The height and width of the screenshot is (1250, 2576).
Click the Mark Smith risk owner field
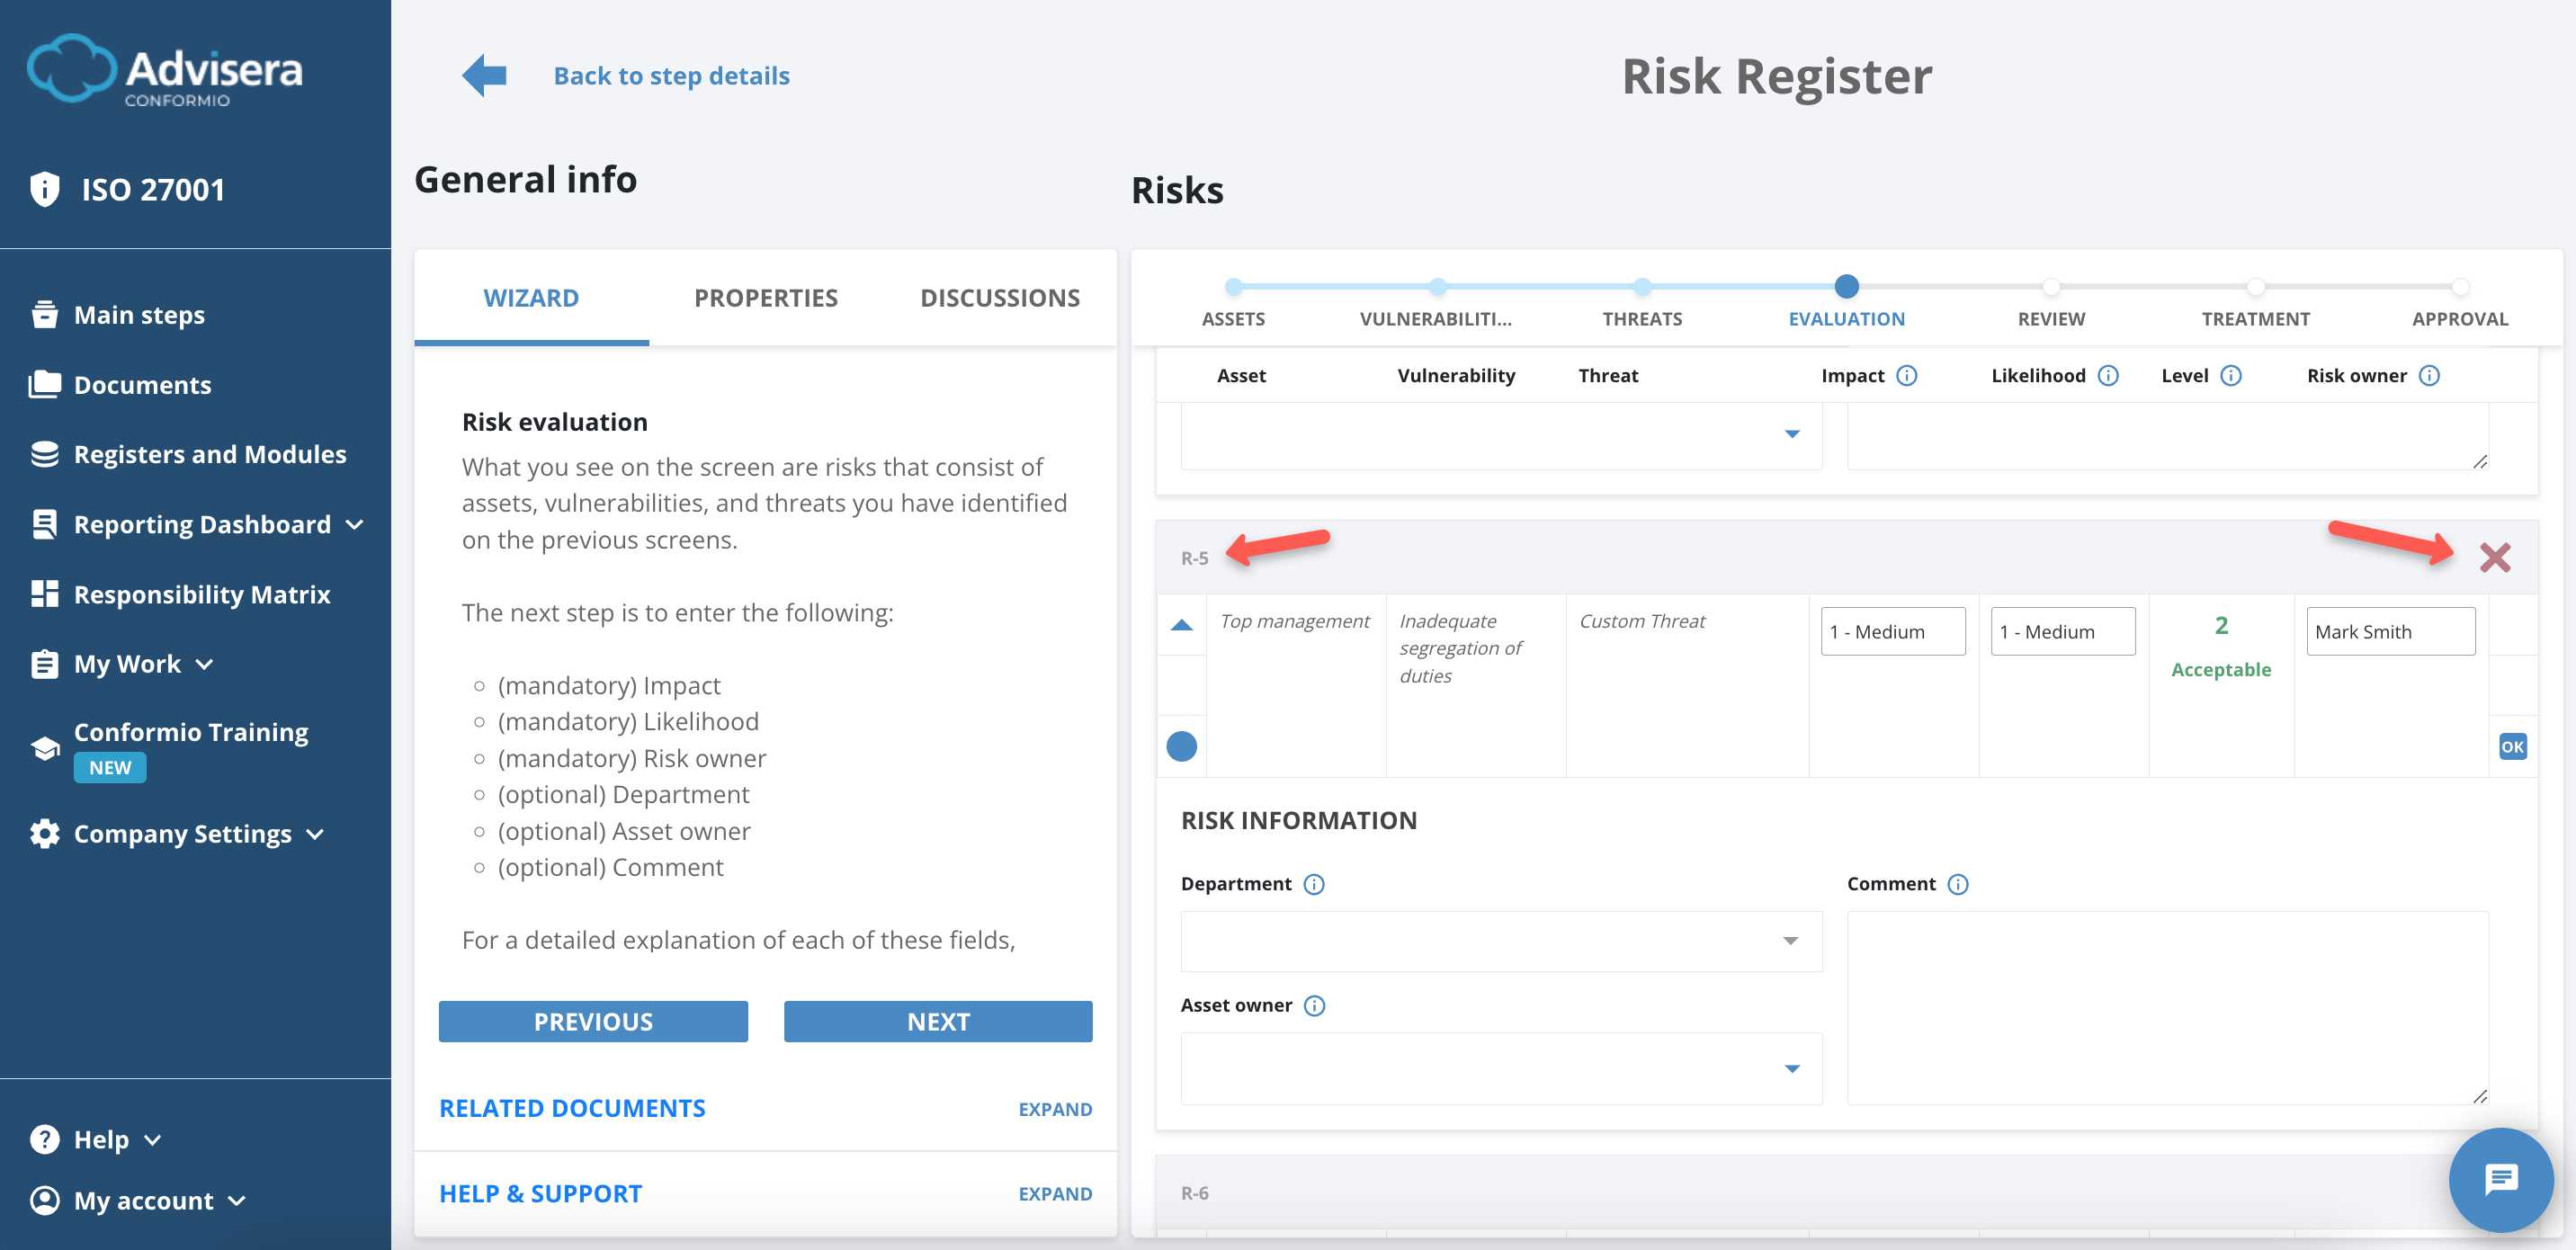(x=2390, y=631)
